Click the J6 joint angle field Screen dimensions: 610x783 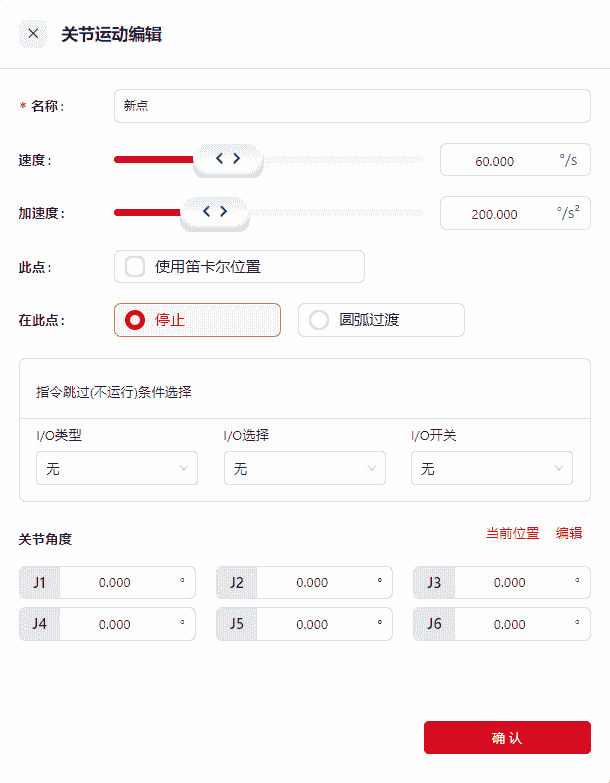[510, 624]
